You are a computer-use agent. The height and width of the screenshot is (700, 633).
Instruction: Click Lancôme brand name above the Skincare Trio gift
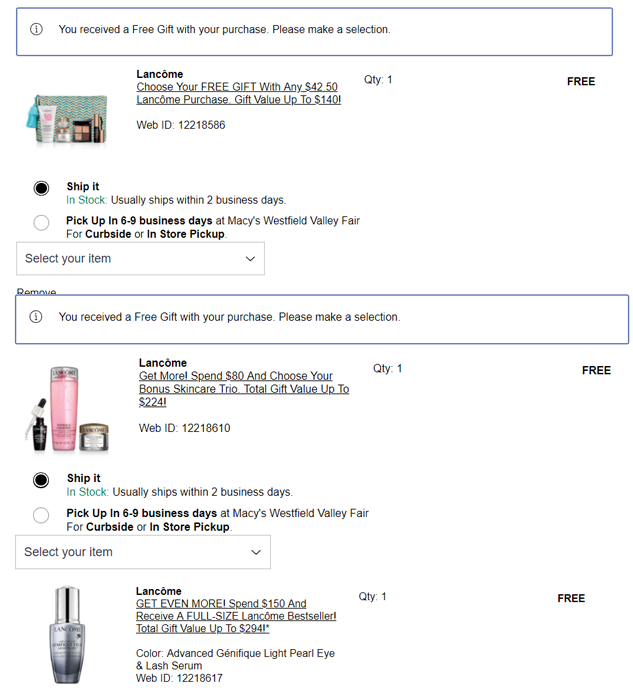(162, 363)
